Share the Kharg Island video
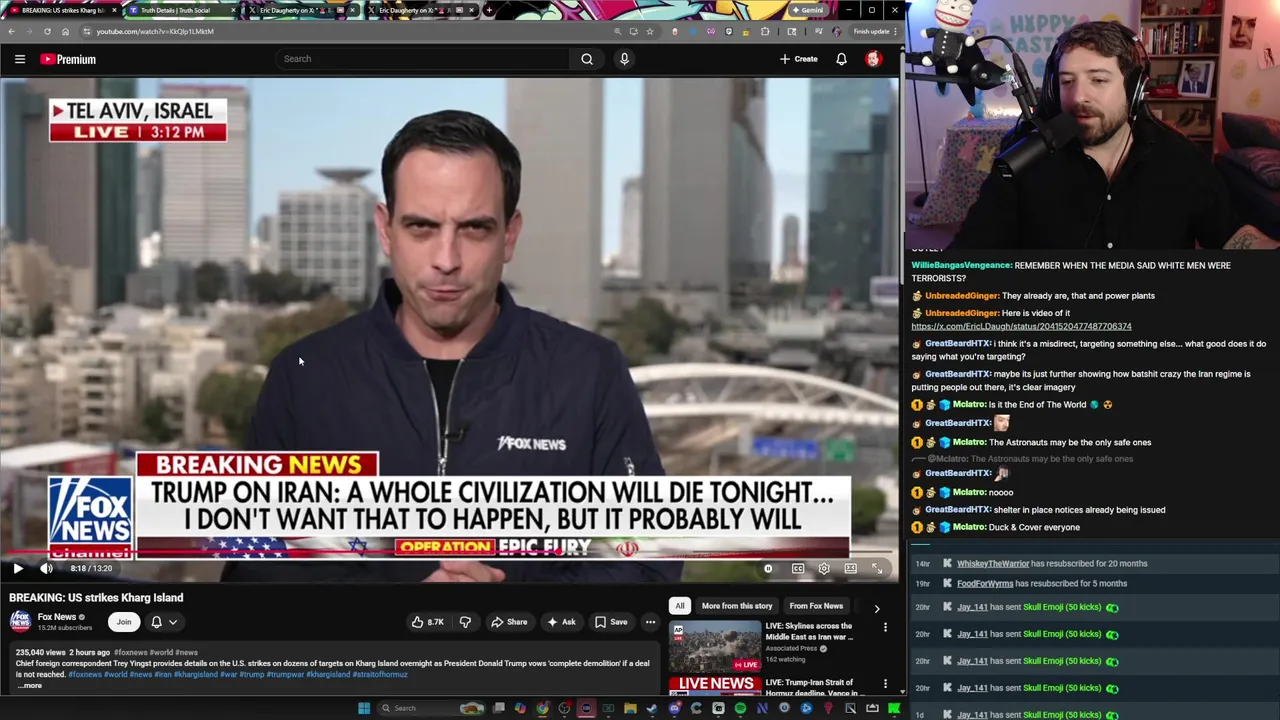Screen dimensions: 1280x720 pyautogui.click(x=508, y=622)
